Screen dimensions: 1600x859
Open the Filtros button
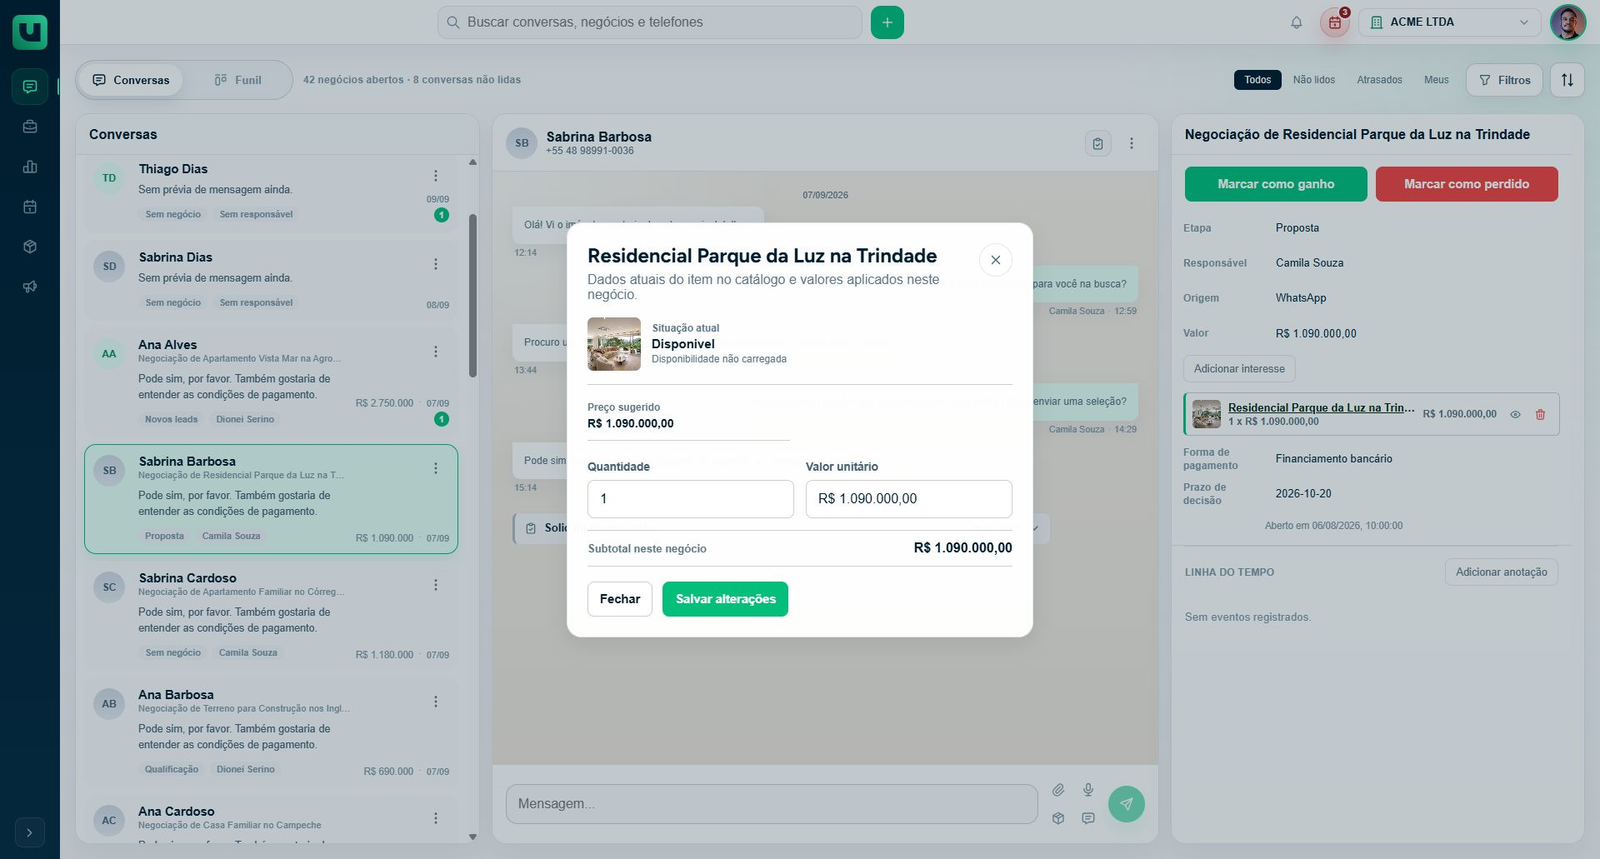(x=1505, y=80)
